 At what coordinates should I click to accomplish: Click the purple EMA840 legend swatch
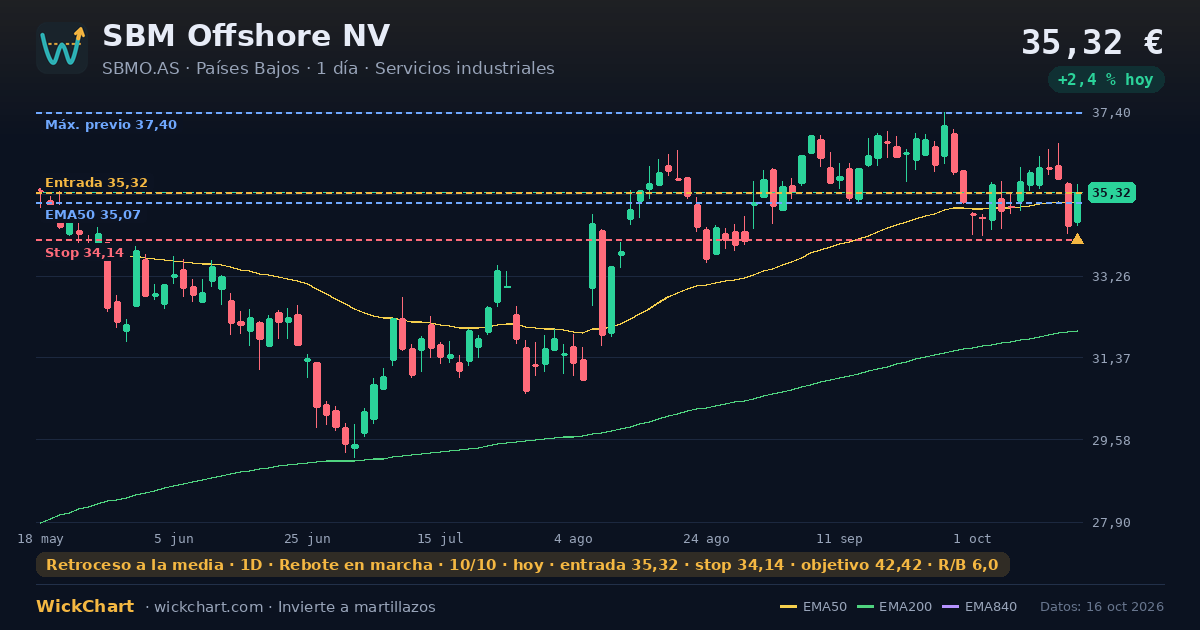coord(950,607)
